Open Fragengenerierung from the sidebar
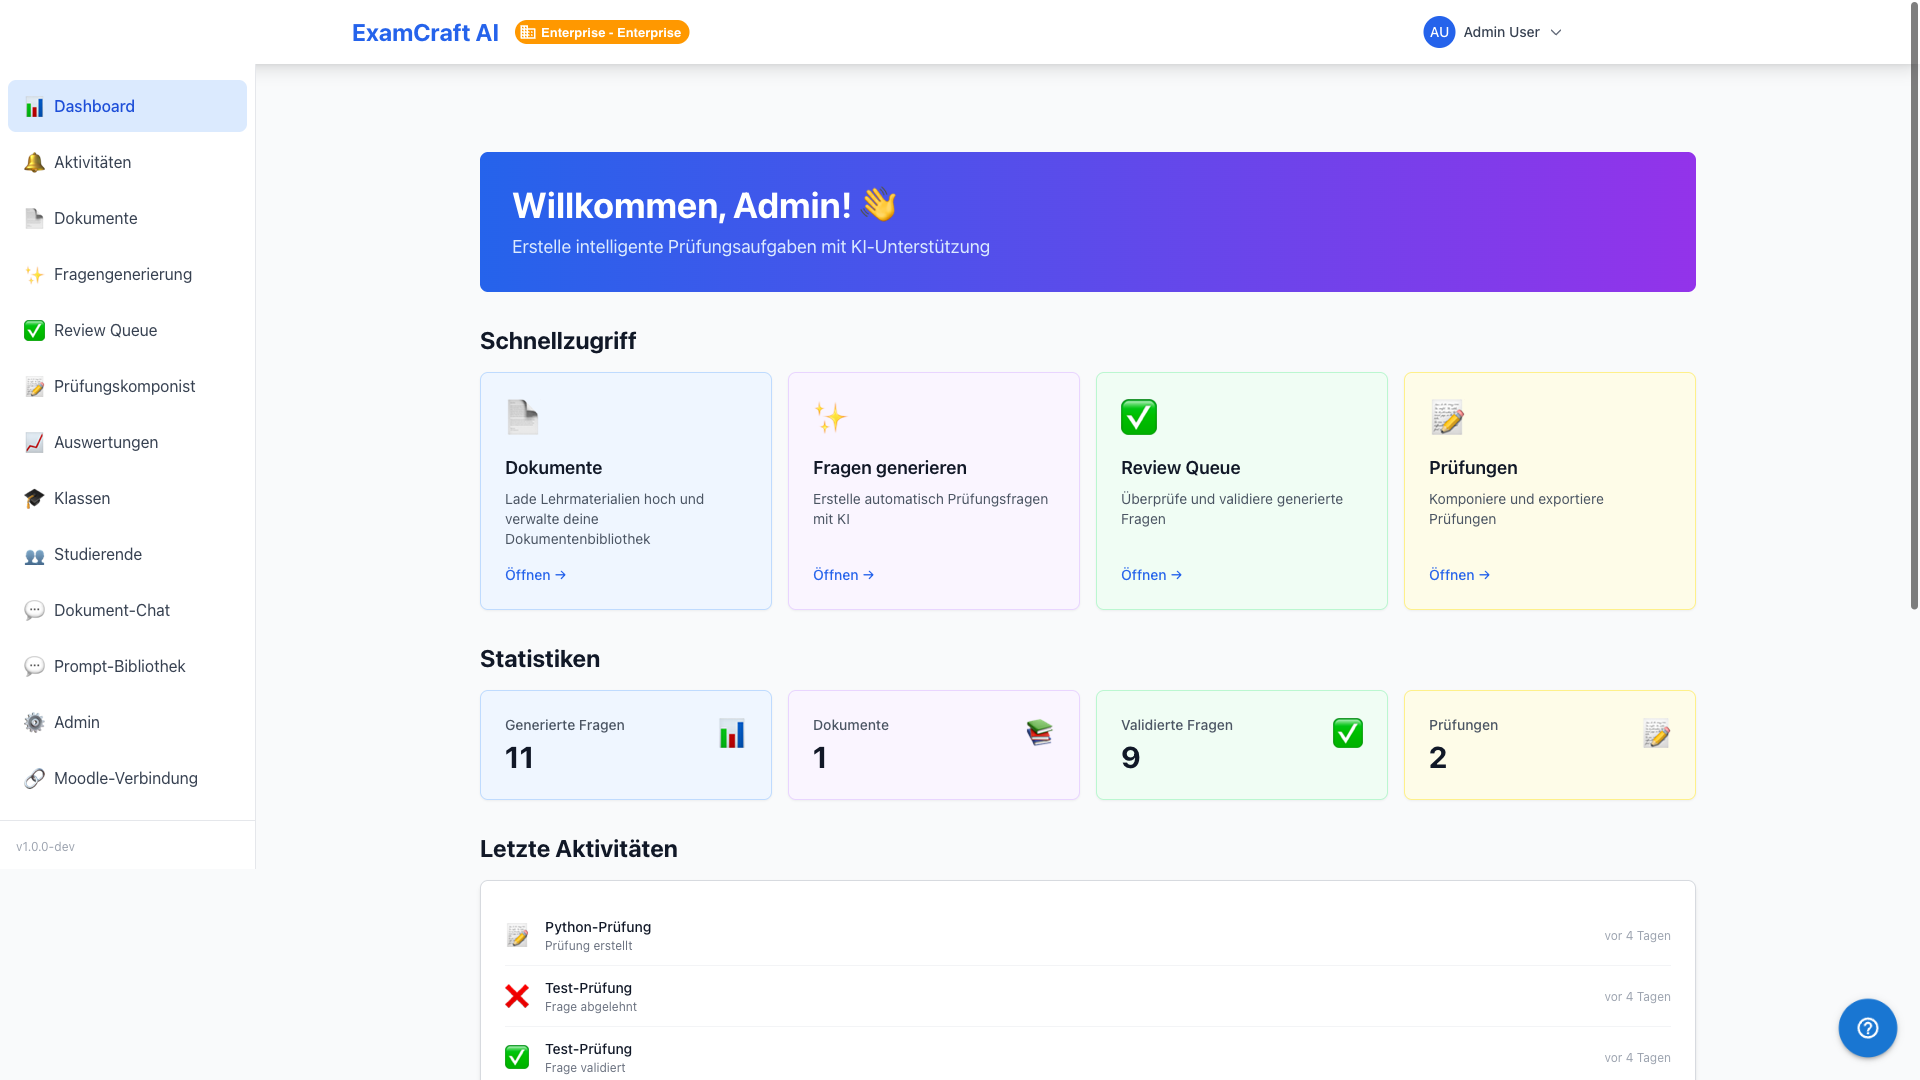The image size is (1920, 1080). click(127, 274)
